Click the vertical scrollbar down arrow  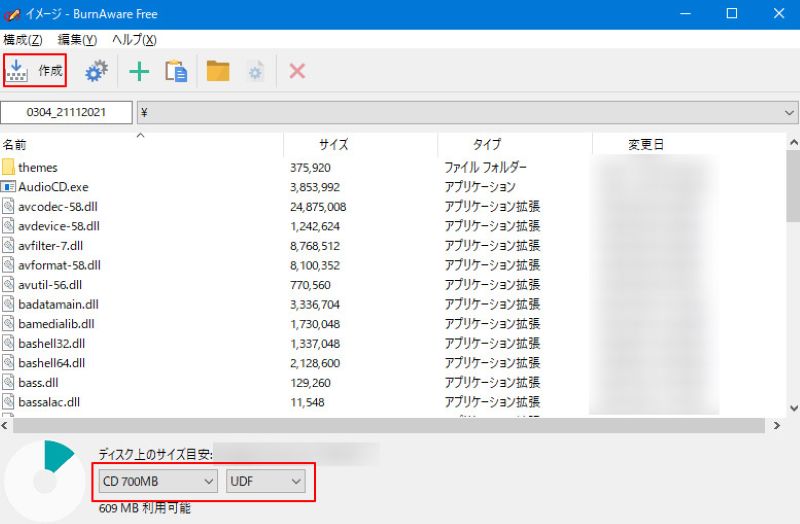pyautogui.click(x=793, y=408)
